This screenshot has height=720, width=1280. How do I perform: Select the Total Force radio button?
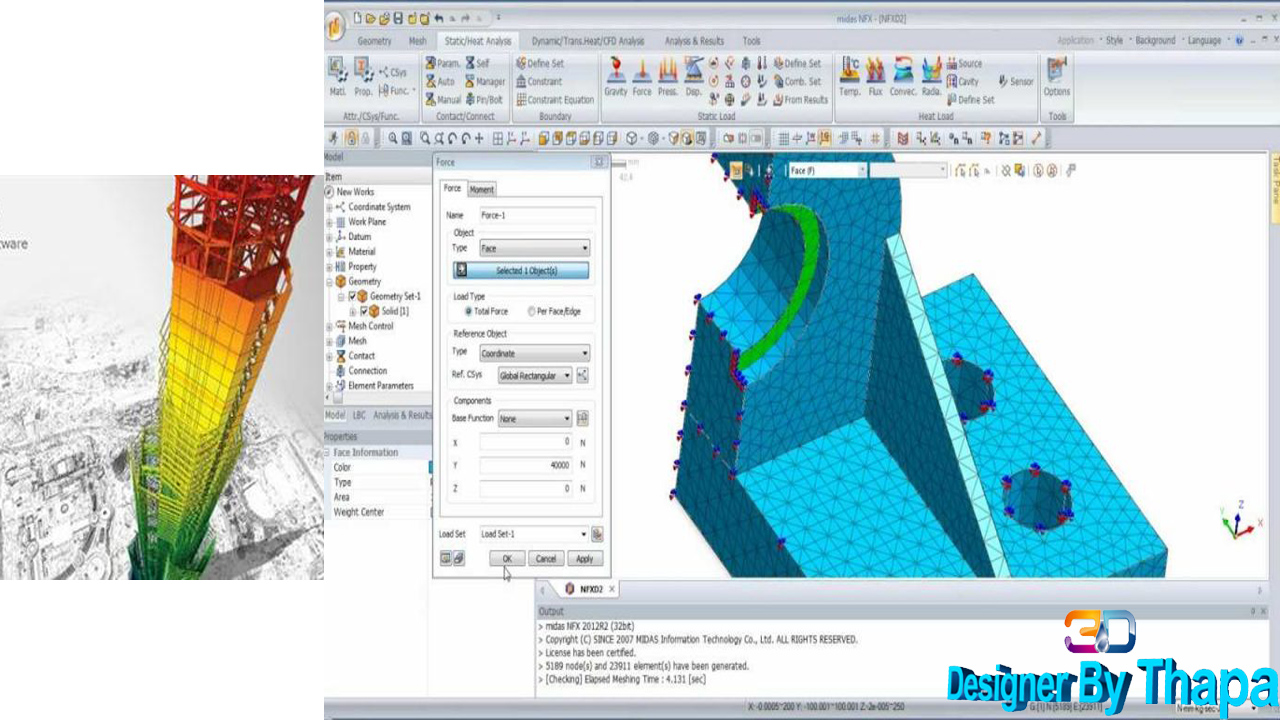(469, 311)
